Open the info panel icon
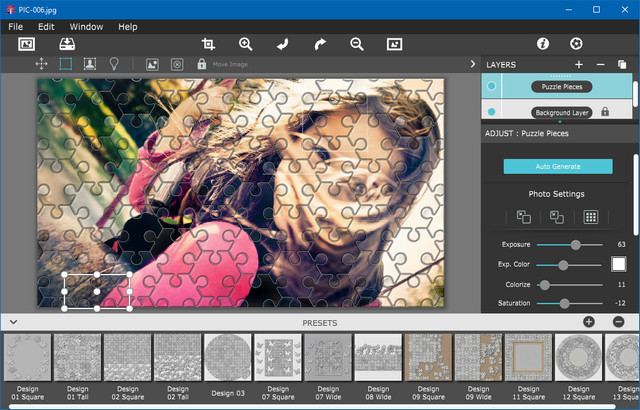 tap(543, 44)
